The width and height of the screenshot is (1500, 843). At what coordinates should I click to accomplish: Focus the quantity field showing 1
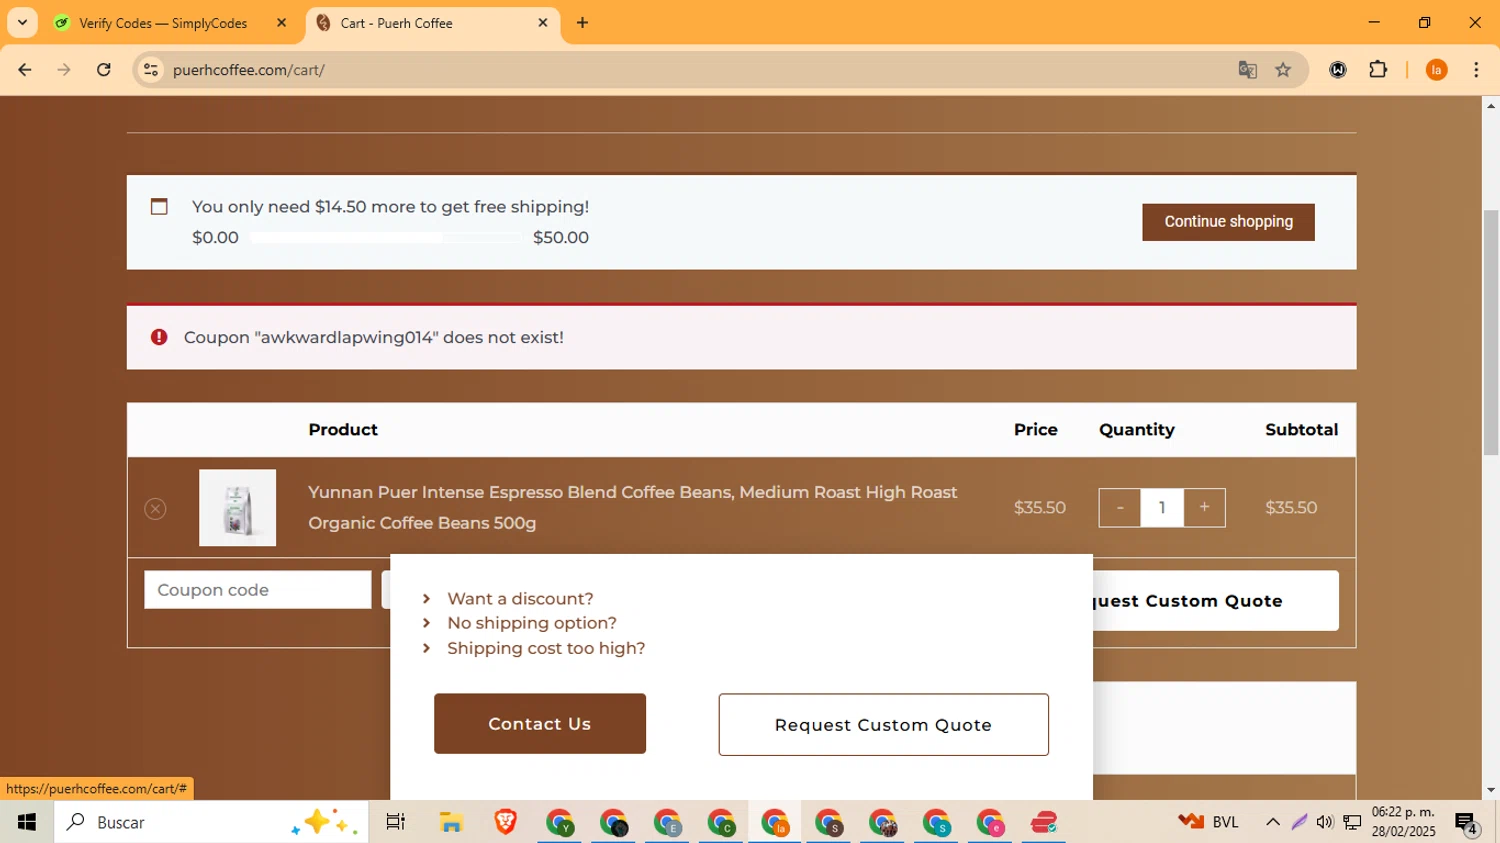[1162, 508]
